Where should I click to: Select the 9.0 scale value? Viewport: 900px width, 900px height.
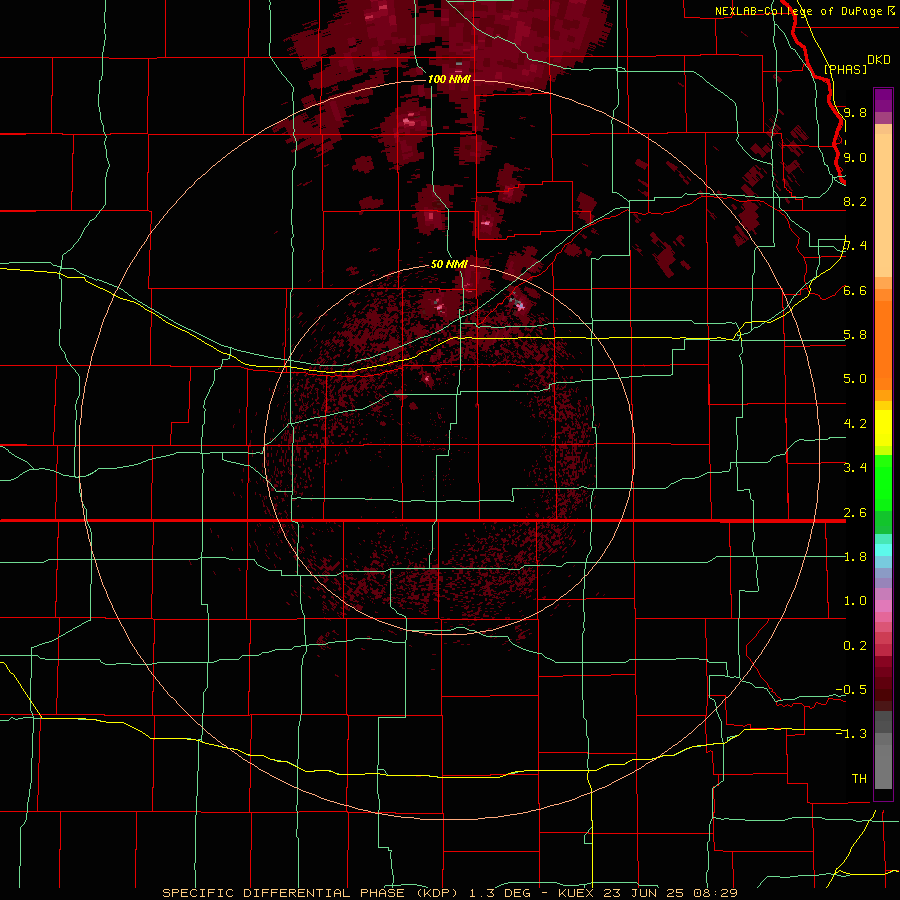click(855, 157)
